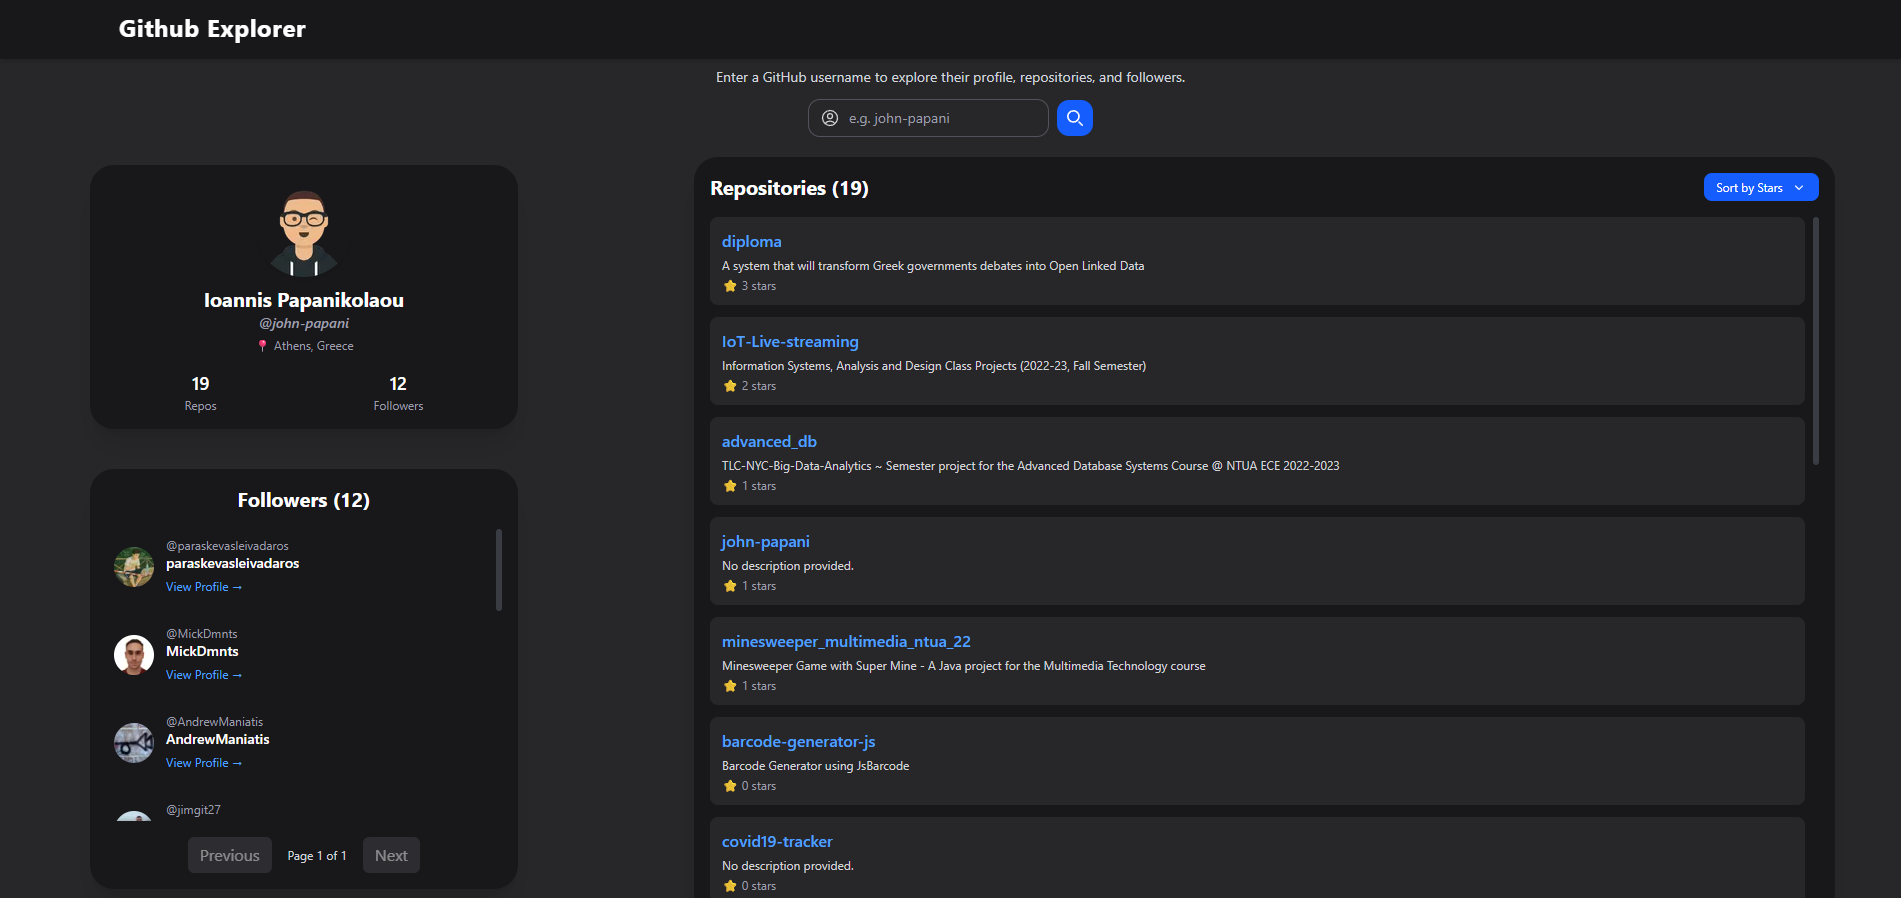The height and width of the screenshot is (898, 1901).
Task: Open the john-papani repository link
Action: tap(766, 542)
